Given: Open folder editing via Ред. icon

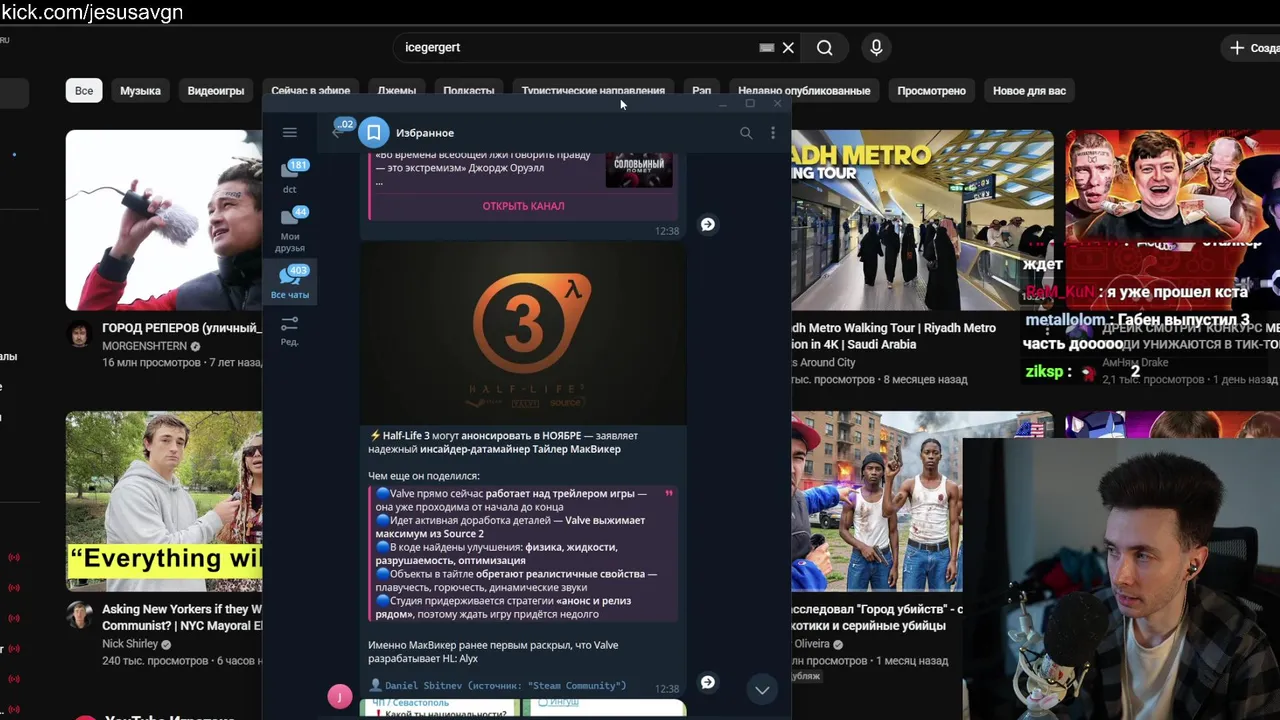Looking at the screenshot, I should (290, 330).
